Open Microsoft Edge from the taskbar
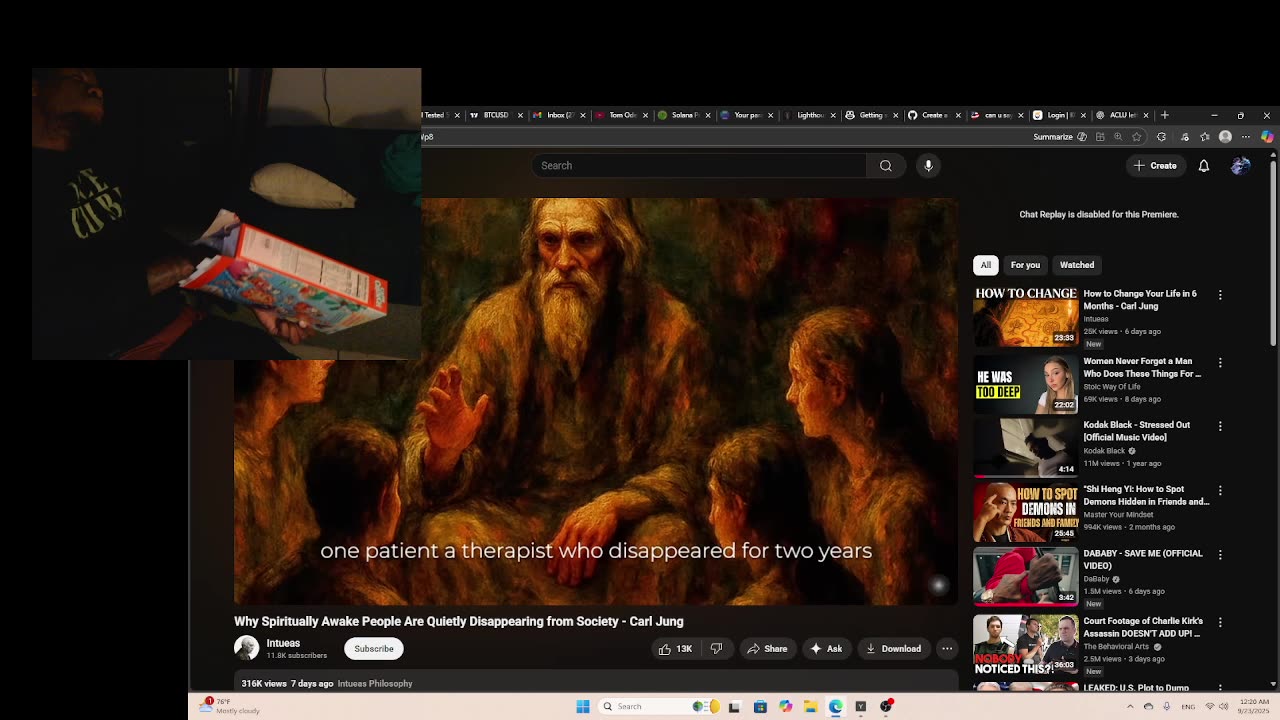Viewport: 1280px width, 720px height. (x=836, y=707)
